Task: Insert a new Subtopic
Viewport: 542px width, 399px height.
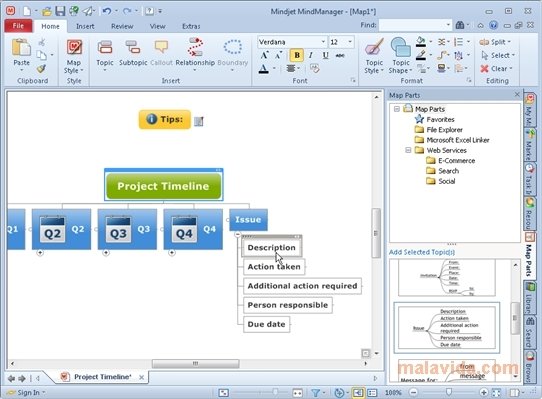Action: click(133, 53)
